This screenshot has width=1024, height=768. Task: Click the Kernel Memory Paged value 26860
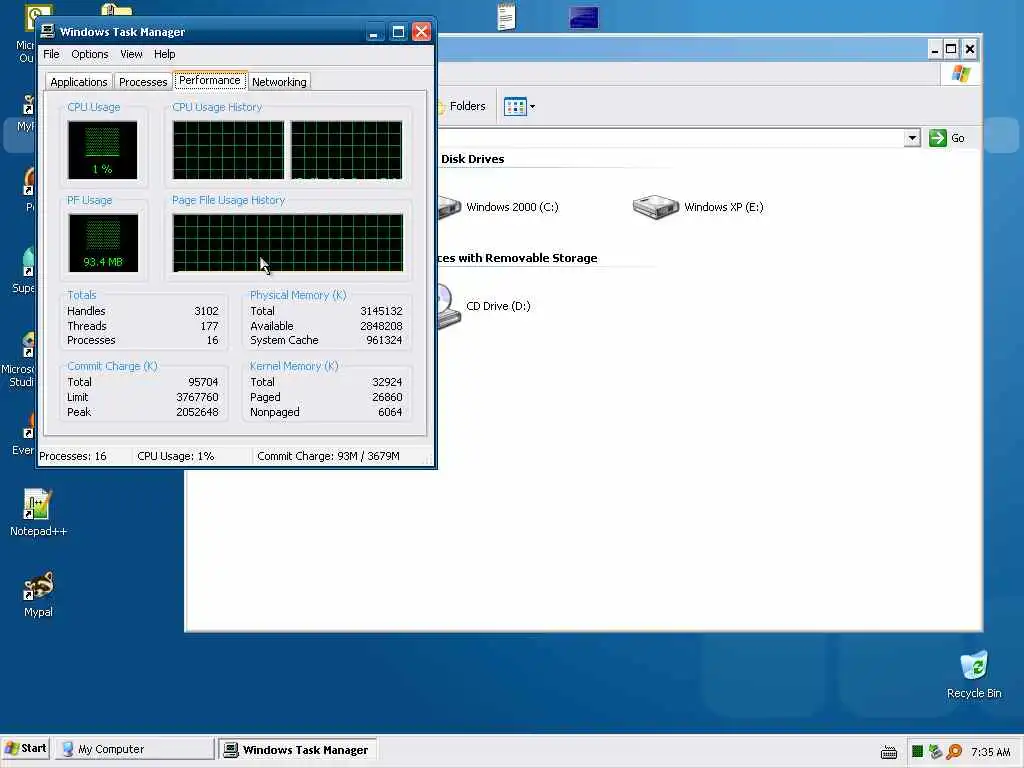[x=387, y=397]
